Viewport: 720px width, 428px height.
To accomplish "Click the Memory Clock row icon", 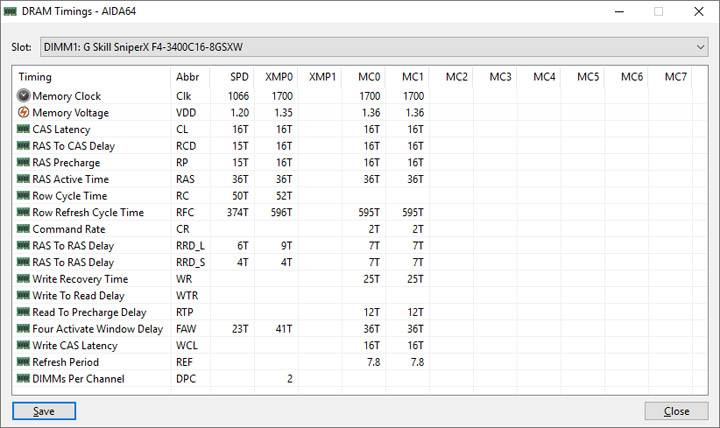I will [x=23, y=96].
